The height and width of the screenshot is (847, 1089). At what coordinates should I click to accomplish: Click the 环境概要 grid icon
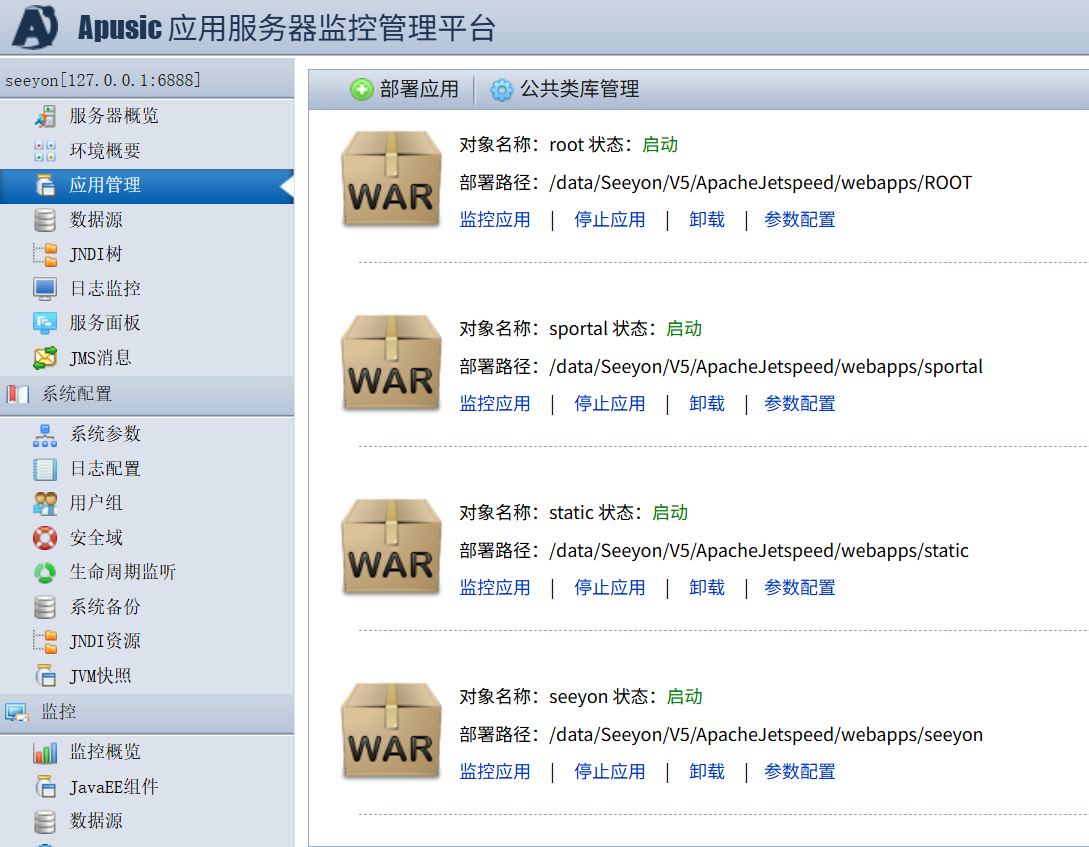(45, 151)
